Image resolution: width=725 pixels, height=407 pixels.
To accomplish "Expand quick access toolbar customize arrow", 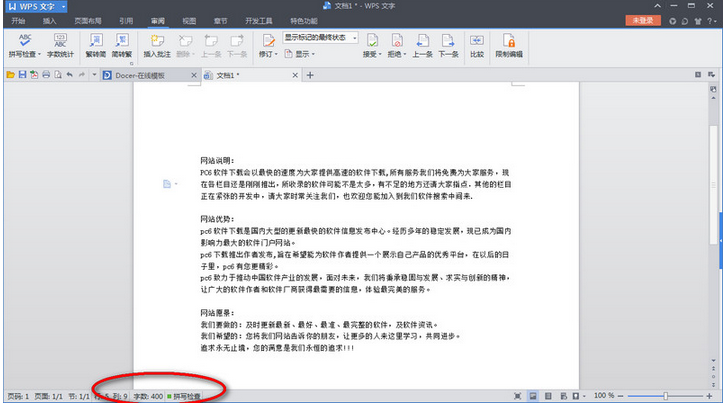I will click(94, 74).
